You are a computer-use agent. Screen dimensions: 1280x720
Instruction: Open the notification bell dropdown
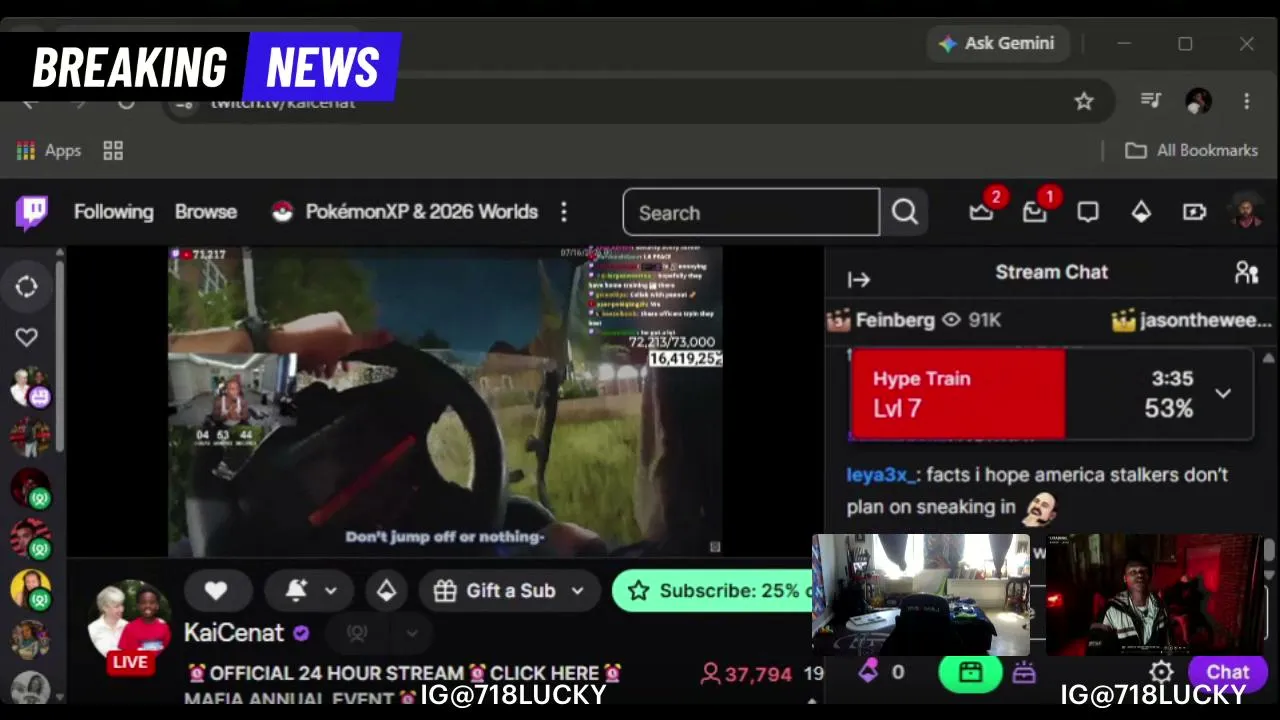pos(310,591)
